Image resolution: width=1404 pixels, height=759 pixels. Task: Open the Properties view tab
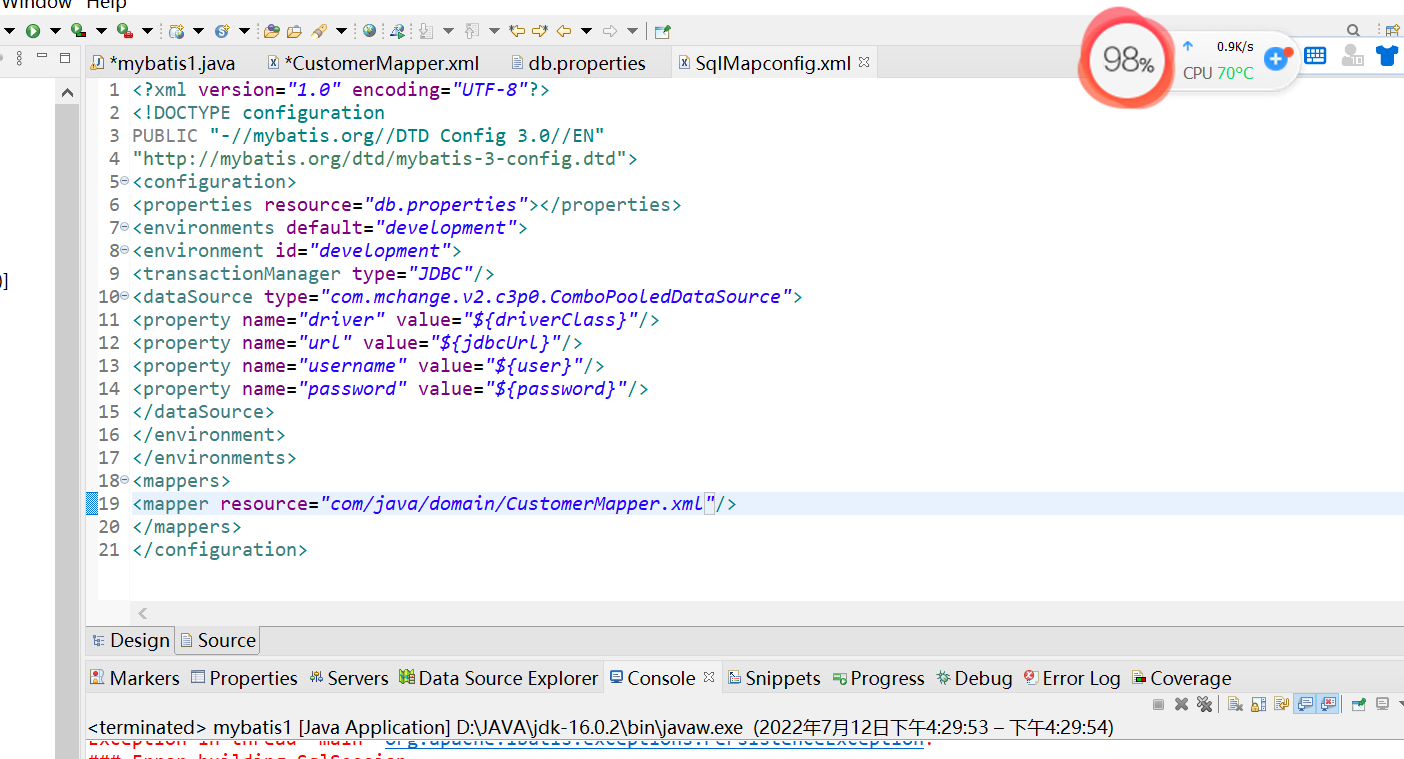pos(244,678)
